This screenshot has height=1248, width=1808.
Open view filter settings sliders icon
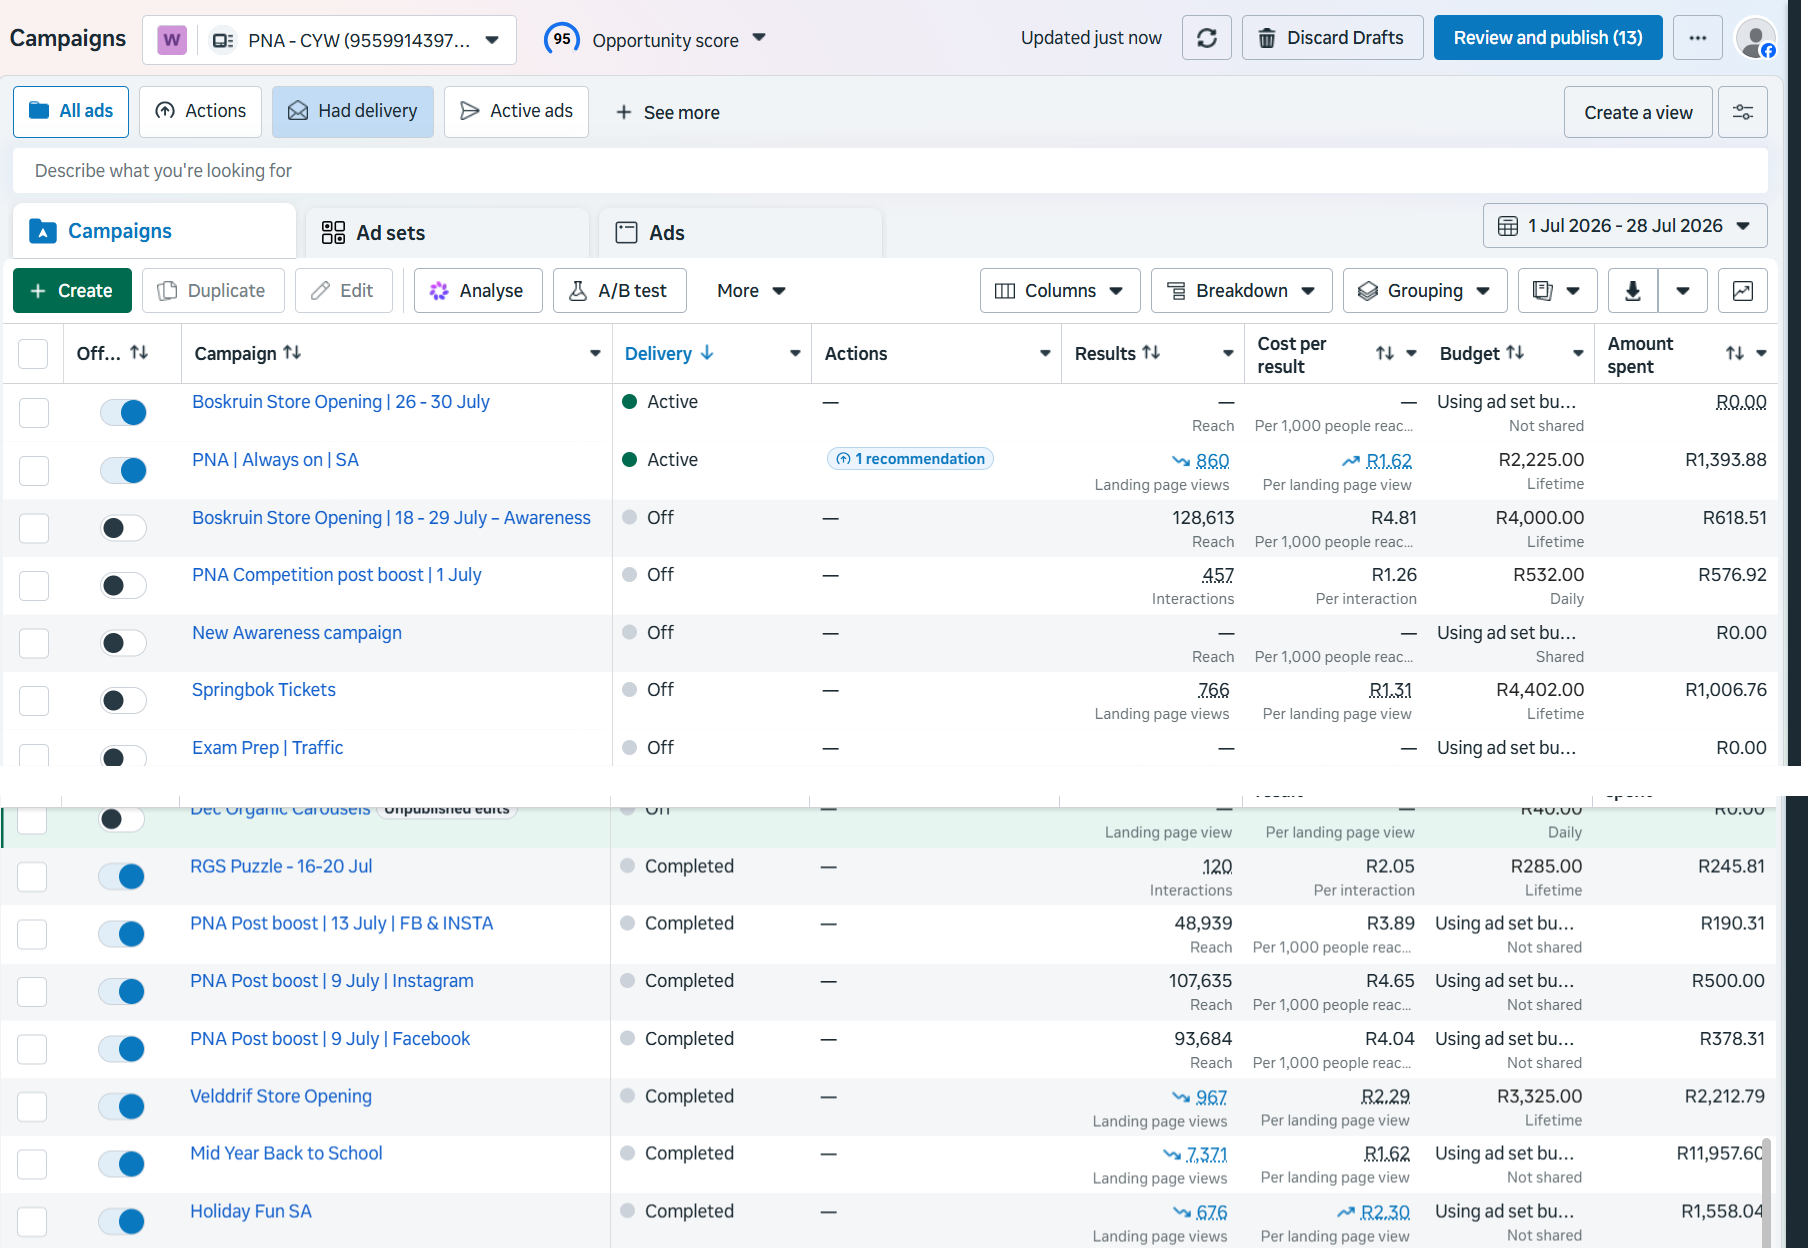pos(1743,112)
